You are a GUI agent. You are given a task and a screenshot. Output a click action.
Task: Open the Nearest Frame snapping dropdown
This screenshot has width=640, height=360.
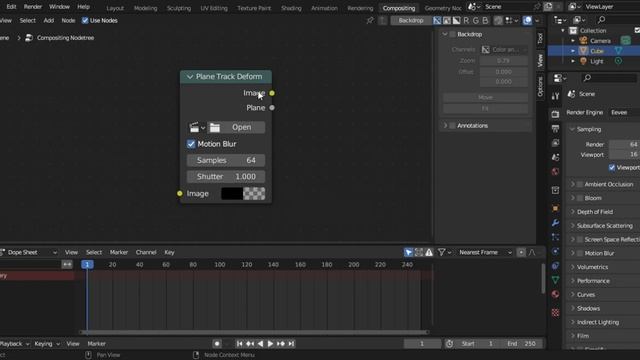pyautogui.click(x=485, y=253)
